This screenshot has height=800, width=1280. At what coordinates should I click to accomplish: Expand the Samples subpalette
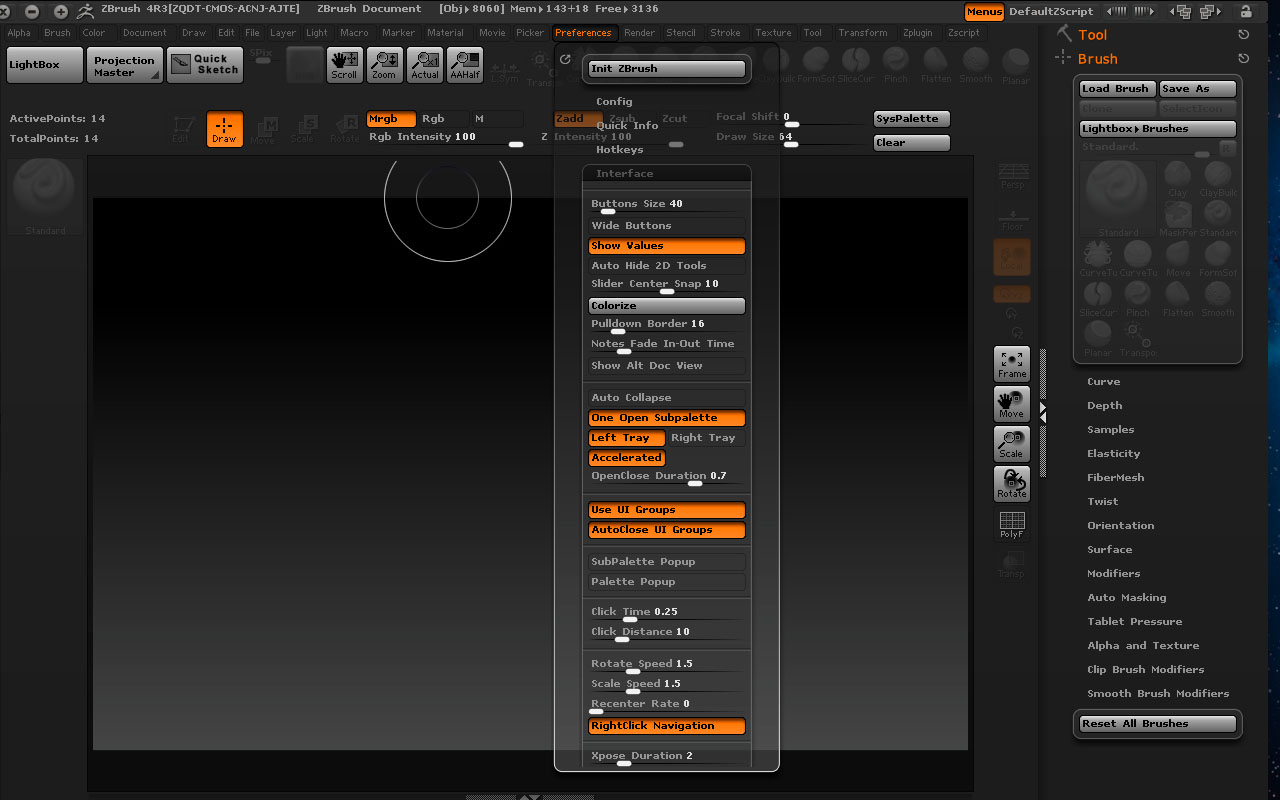coord(1110,430)
